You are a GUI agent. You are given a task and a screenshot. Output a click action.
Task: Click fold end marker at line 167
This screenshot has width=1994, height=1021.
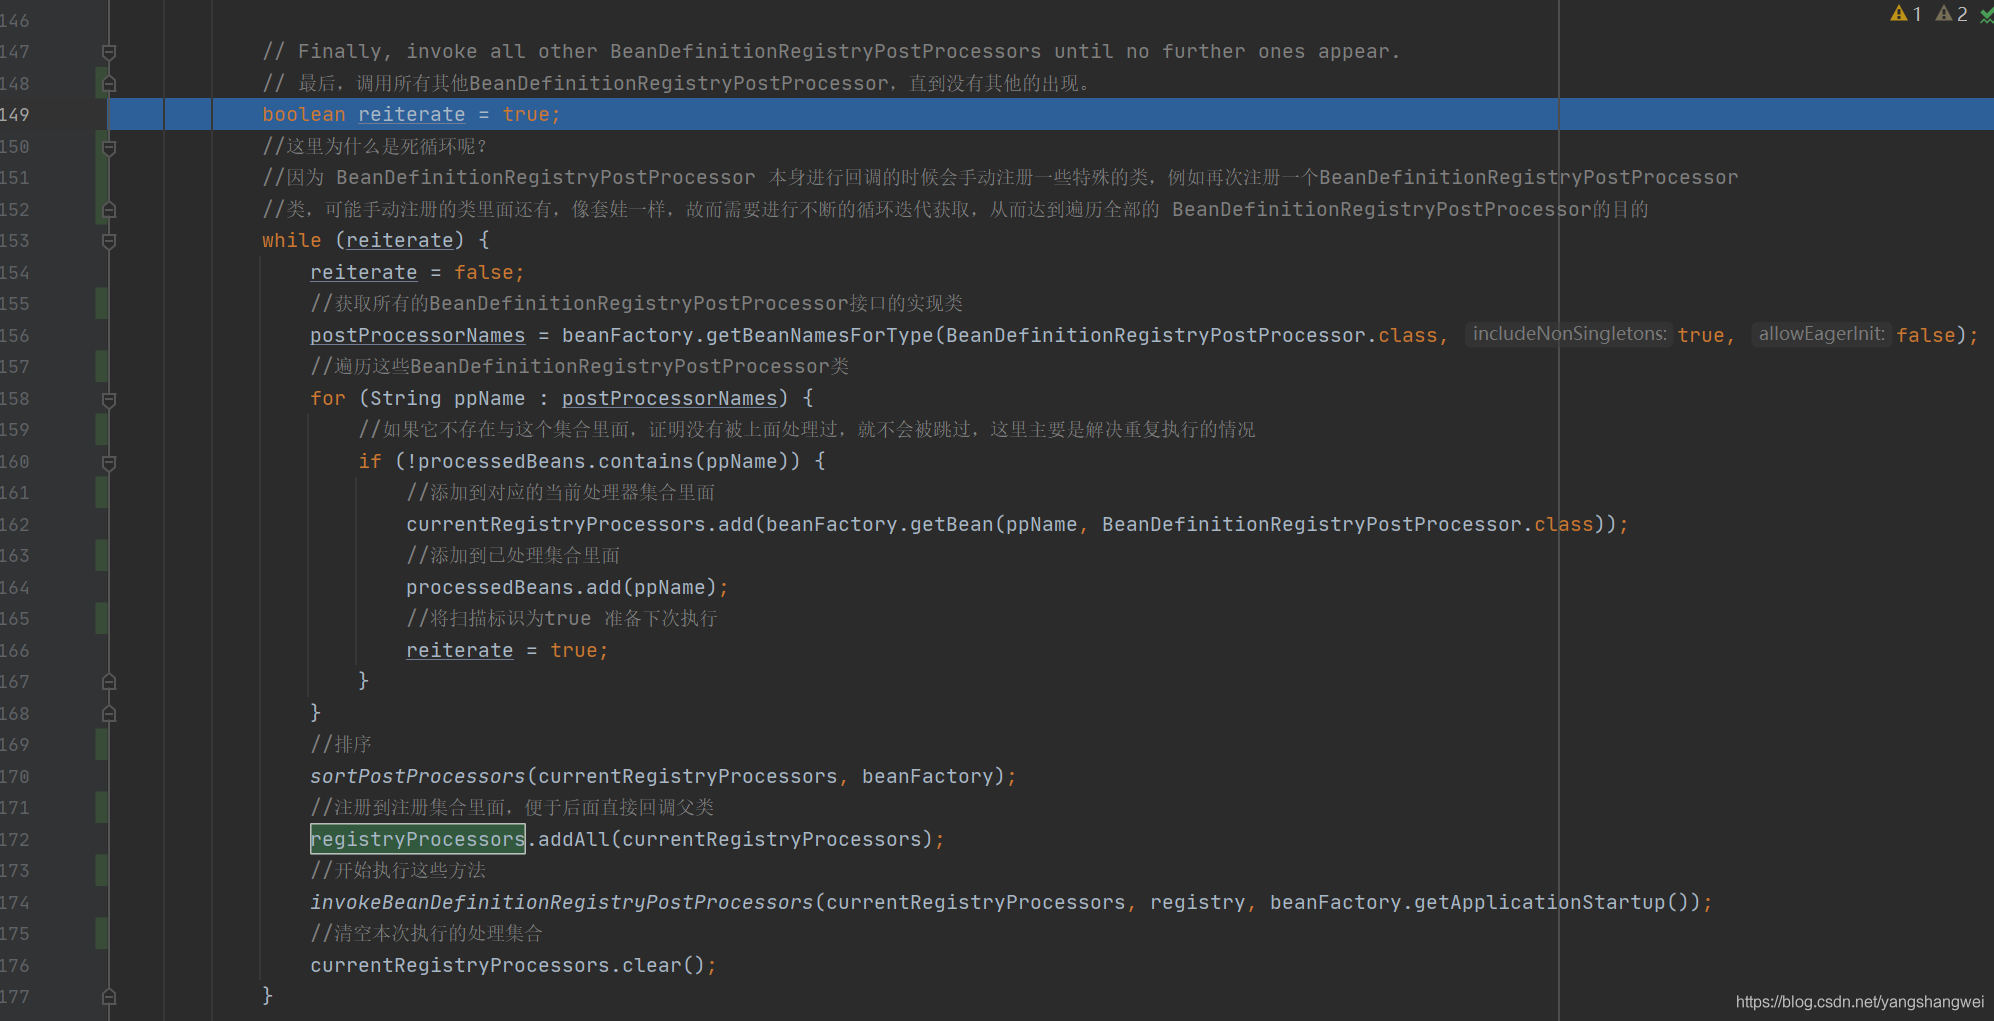click(109, 682)
